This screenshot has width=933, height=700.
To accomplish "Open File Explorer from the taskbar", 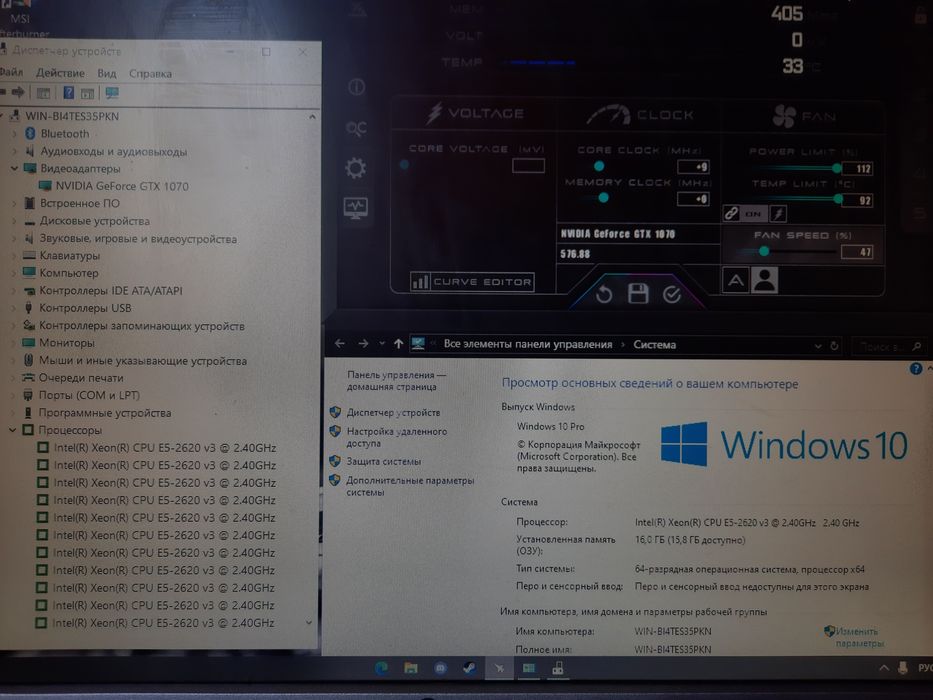I will (x=411, y=668).
